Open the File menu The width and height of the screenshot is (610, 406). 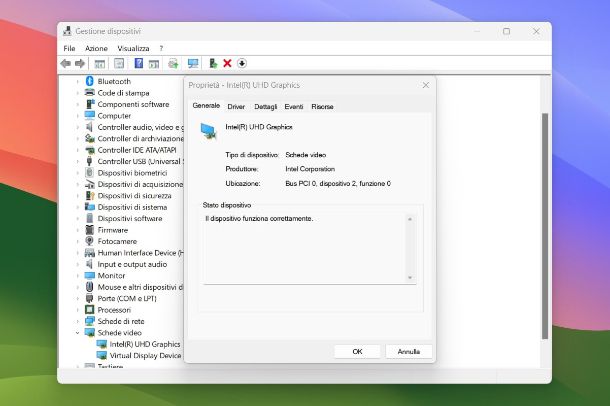[69, 48]
